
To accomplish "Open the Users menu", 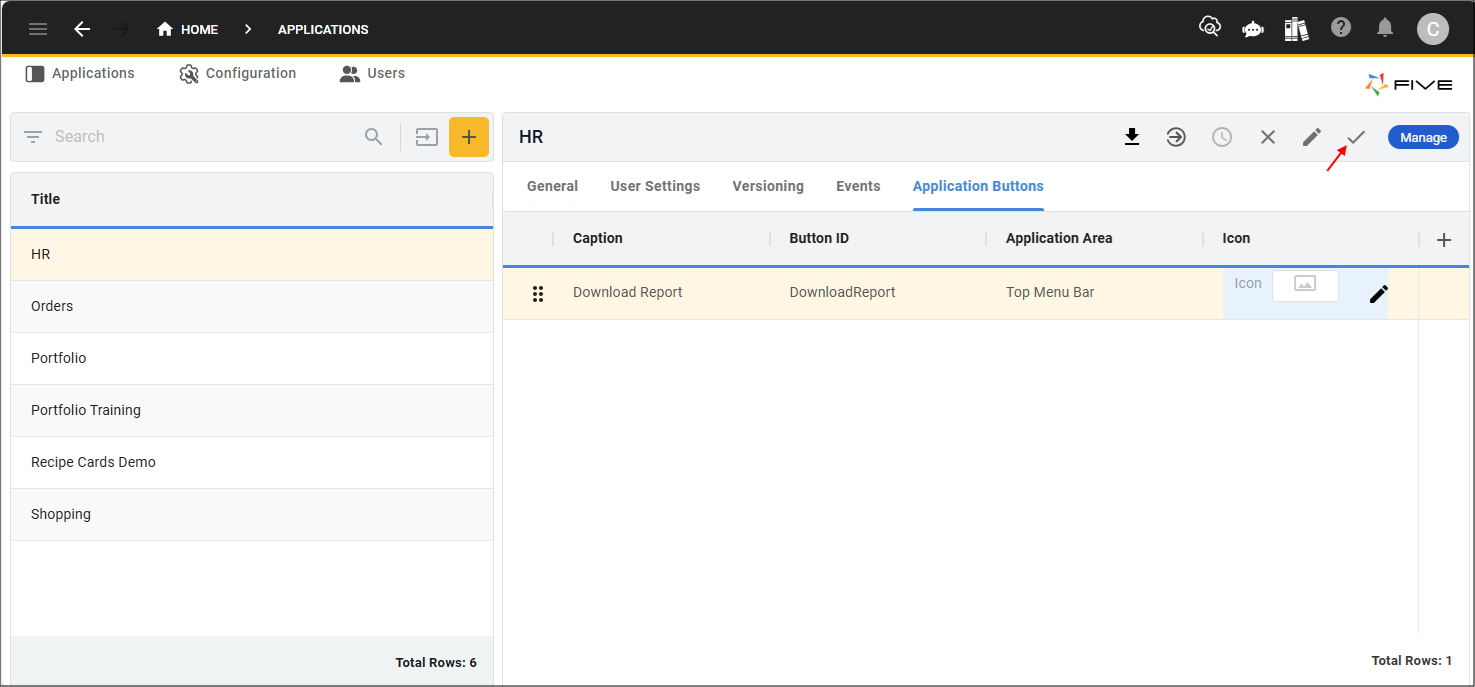I will pyautogui.click(x=373, y=73).
